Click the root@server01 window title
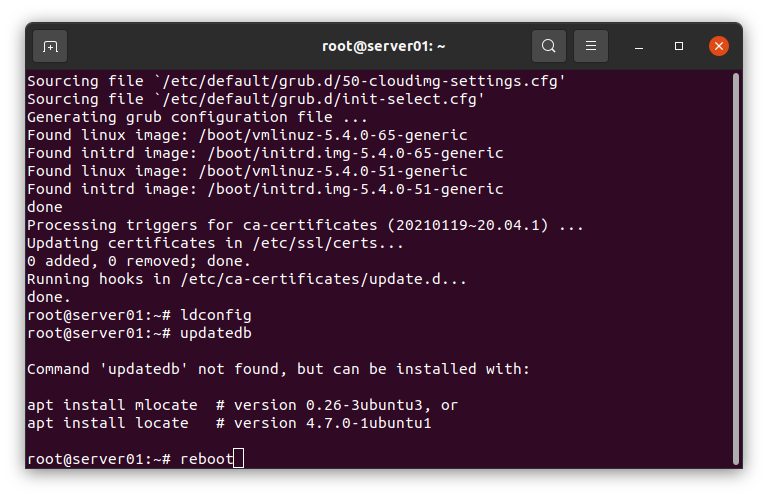Screen dimensions: 768x497 coord(384,47)
